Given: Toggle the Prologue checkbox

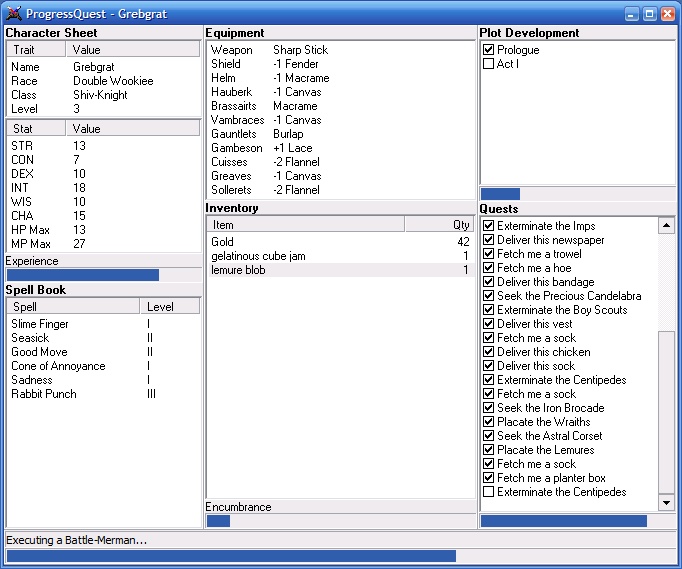Looking at the screenshot, I should tap(488, 50).
